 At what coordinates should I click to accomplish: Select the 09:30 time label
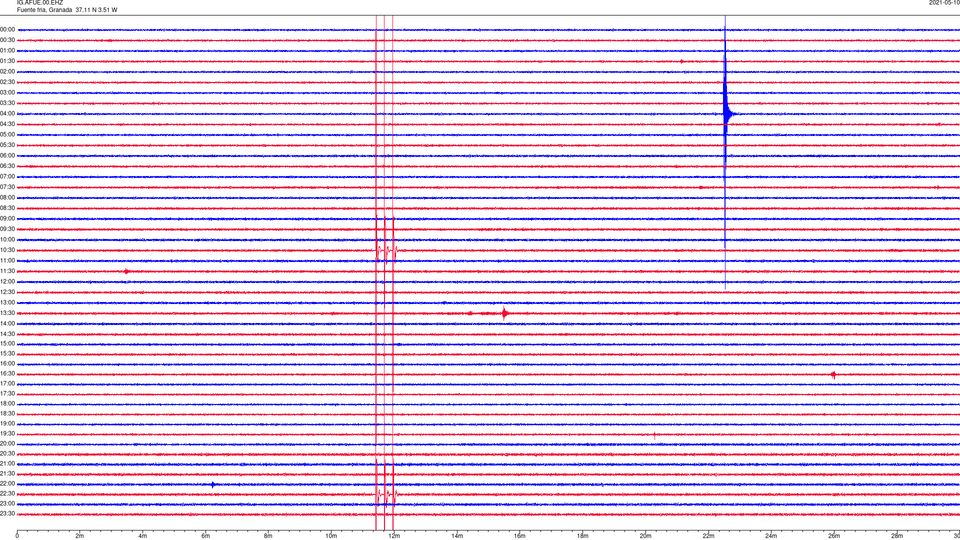8,229
